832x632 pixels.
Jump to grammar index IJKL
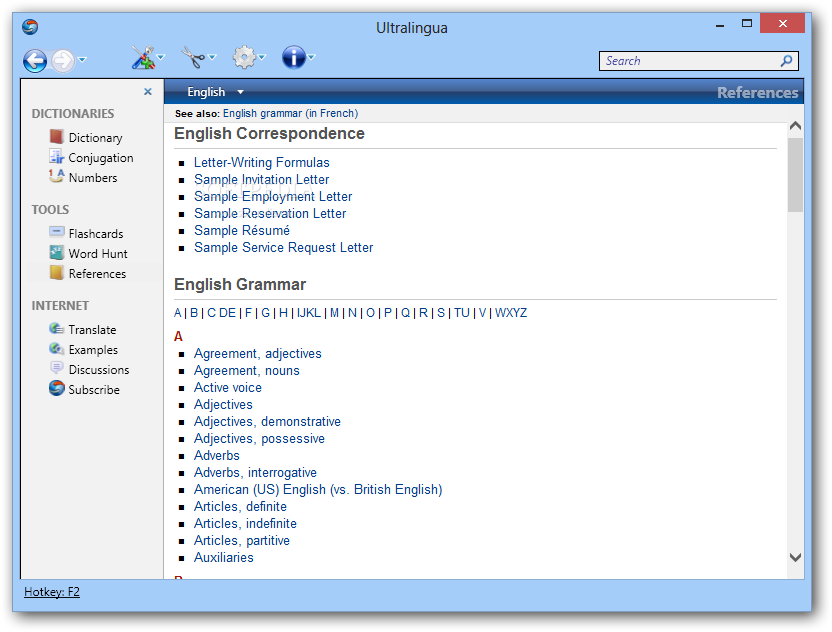(x=309, y=313)
